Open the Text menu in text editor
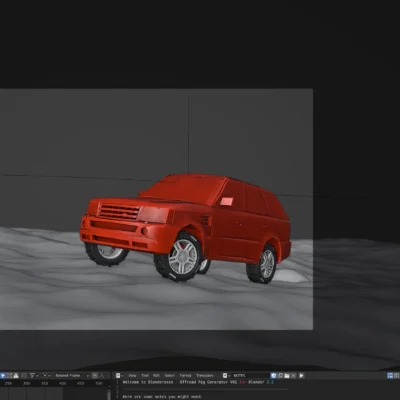The width and height of the screenshot is (400, 400). [145, 375]
